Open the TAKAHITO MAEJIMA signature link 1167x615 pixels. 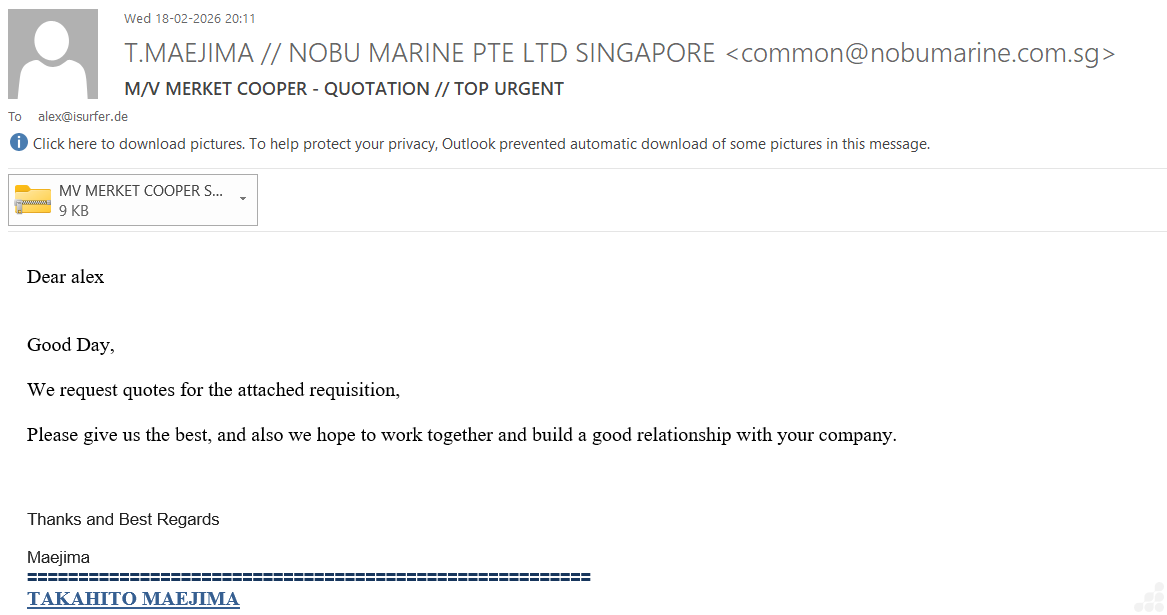133,599
